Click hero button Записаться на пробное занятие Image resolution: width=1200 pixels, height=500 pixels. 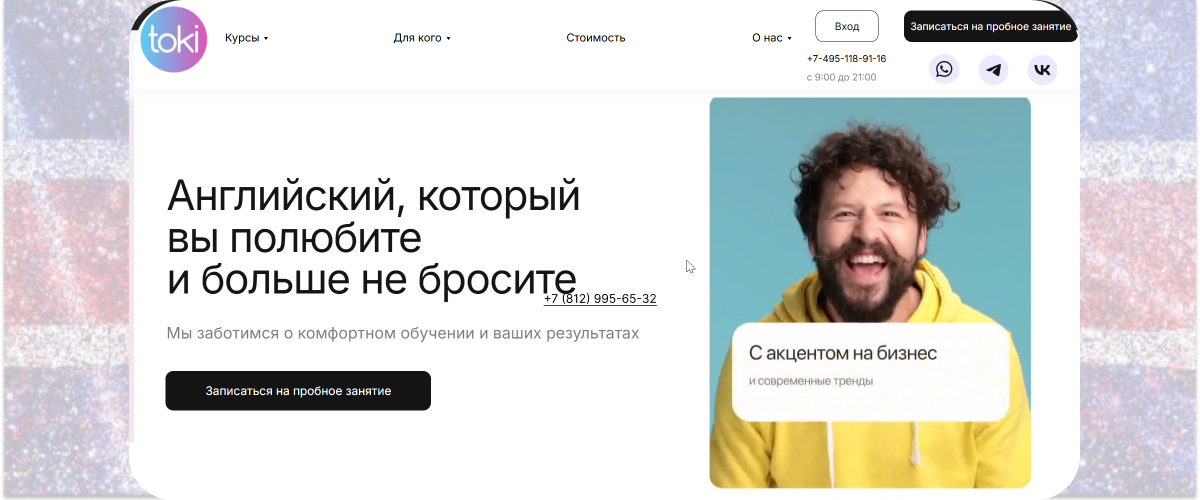(x=298, y=391)
